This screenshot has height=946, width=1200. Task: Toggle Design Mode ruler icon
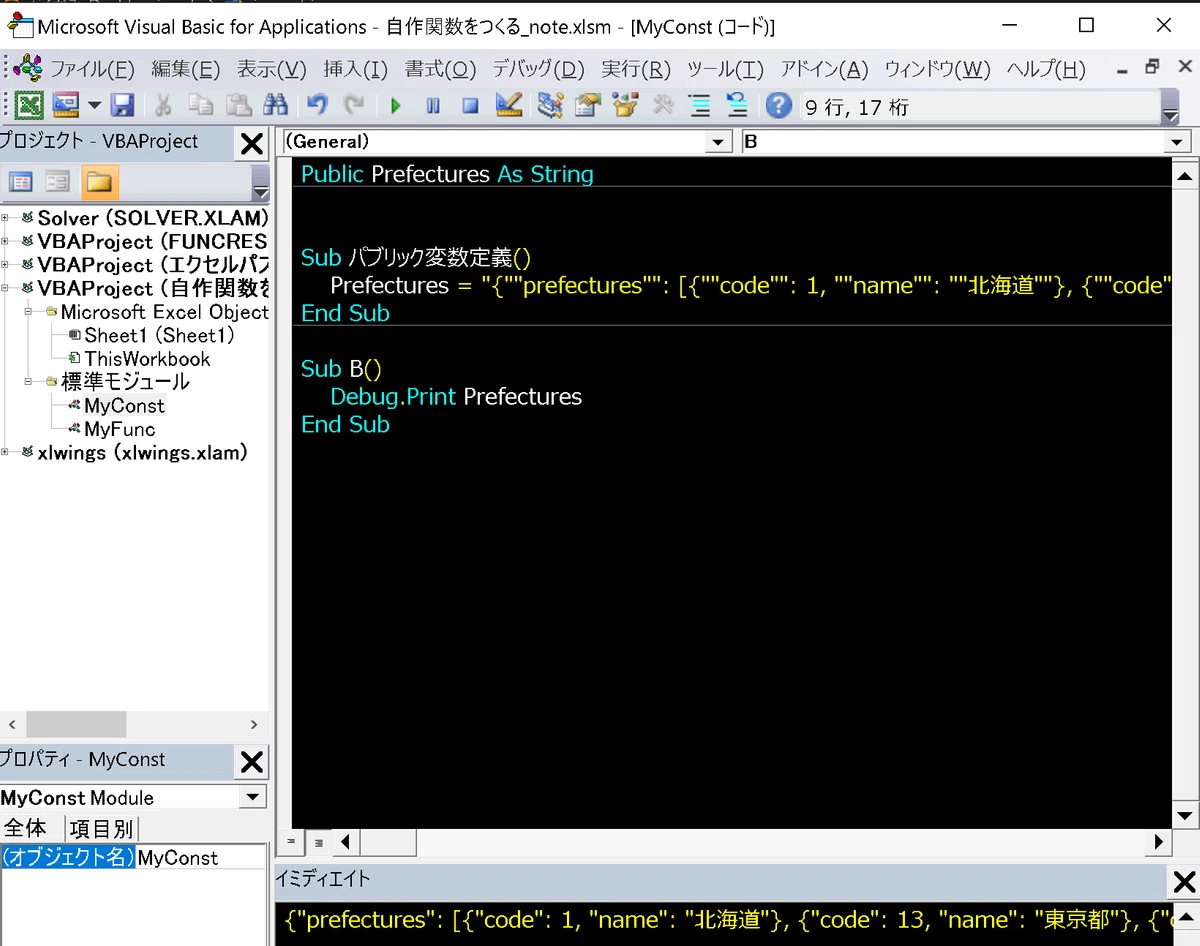coord(508,105)
